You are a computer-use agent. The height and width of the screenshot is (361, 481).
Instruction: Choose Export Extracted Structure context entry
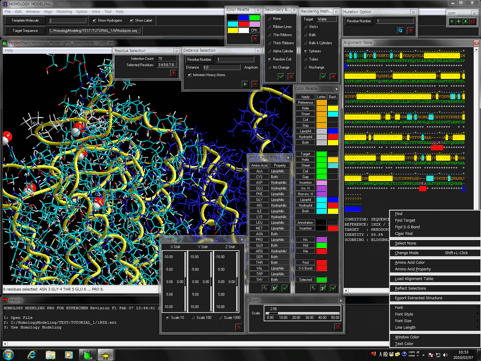click(x=435, y=298)
